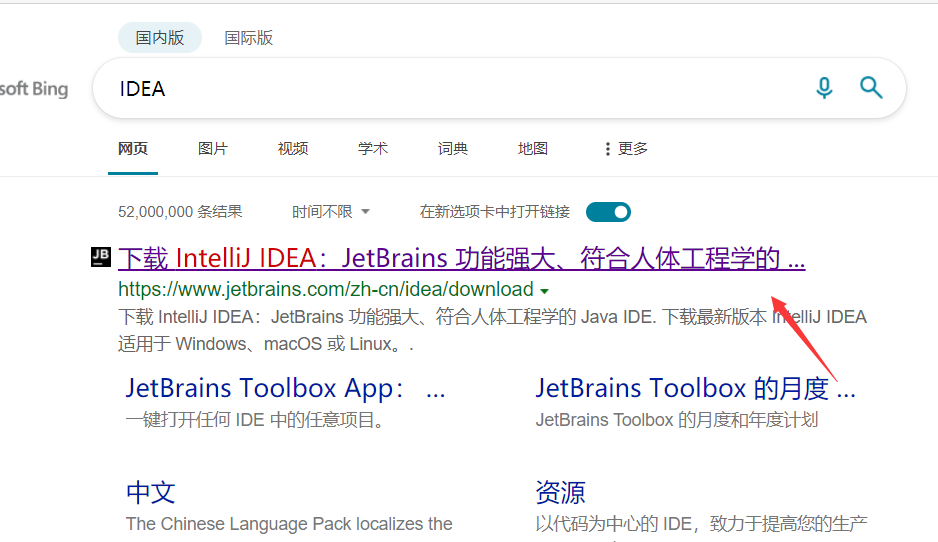This screenshot has width=938, height=542.
Task: Click the 在新选项卡中打开链接 label
Action: click(495, 212)
